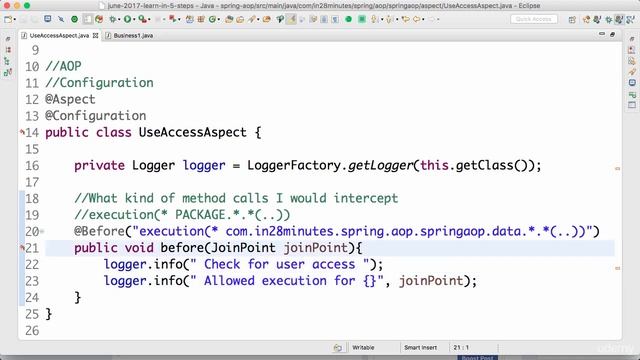Viewport: 640px width, 360px height.
Task: Click the status bar icon left of Writable
Action: click(x=338, y=348)
